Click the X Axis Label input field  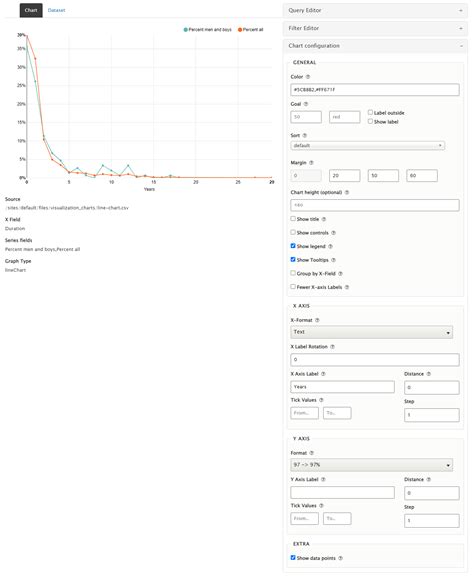click(x=342, y=387)
